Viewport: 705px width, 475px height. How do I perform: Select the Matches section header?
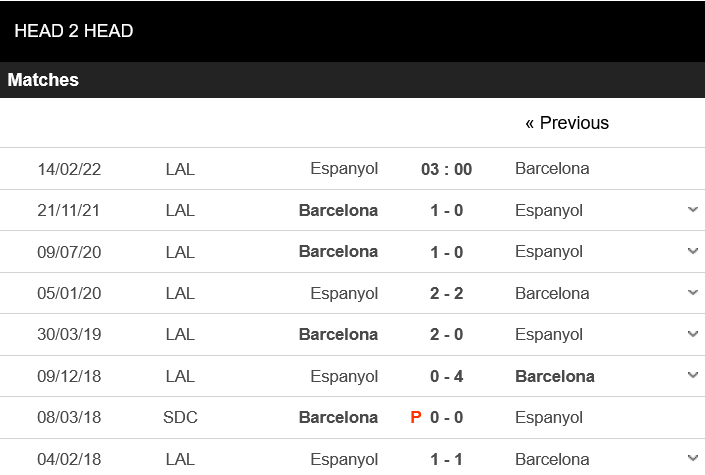coord(43,80)
